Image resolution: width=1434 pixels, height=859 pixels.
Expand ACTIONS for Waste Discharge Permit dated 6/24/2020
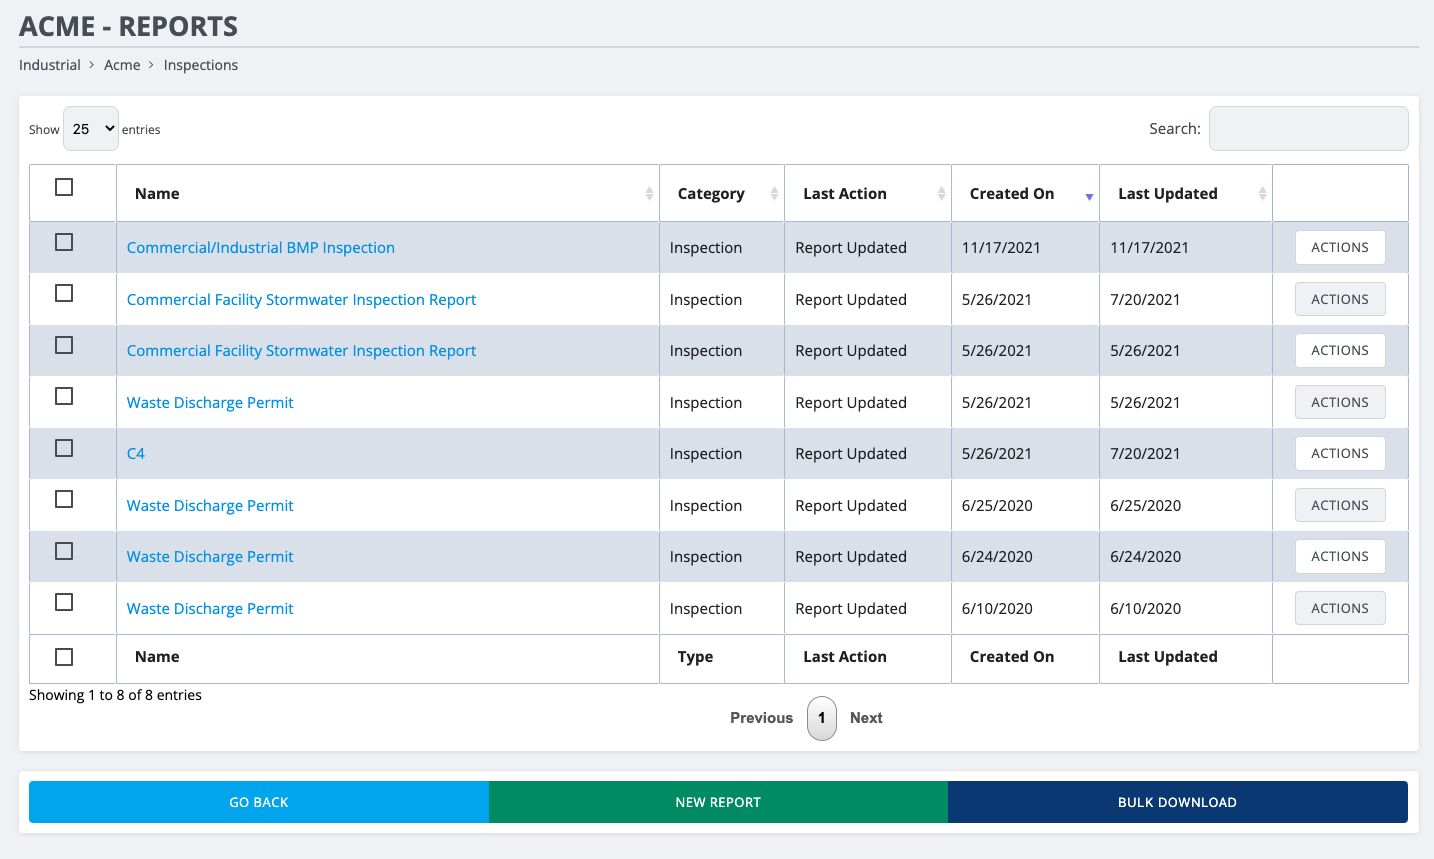pyautogui.click(x=1340, y=557)
